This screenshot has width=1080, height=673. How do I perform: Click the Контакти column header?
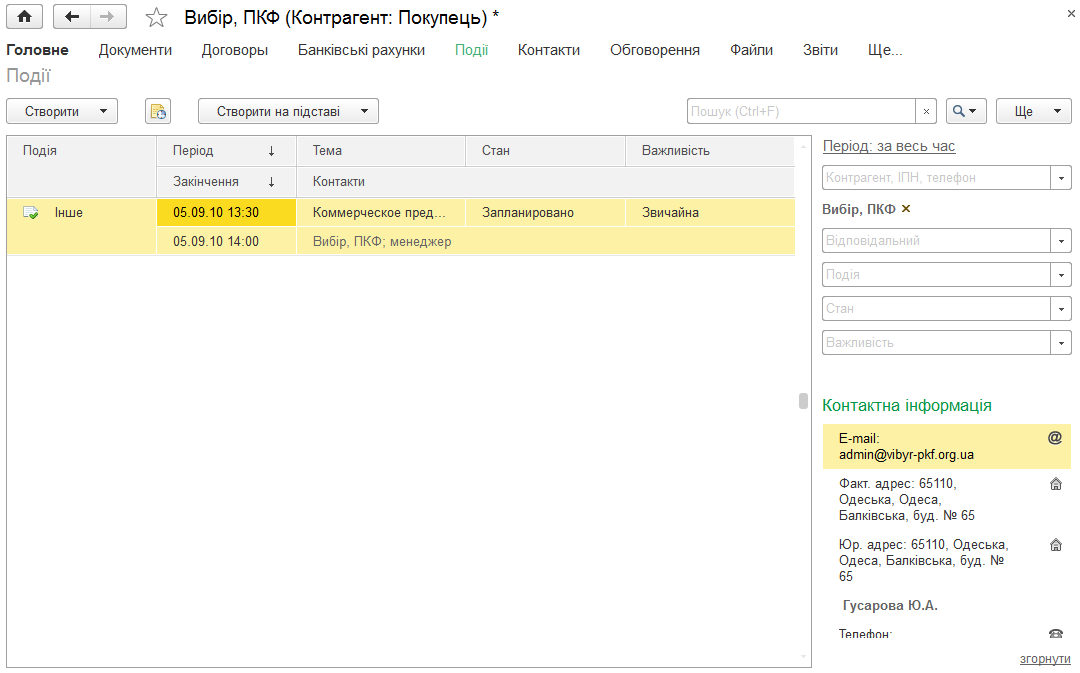tap(546, 182)
